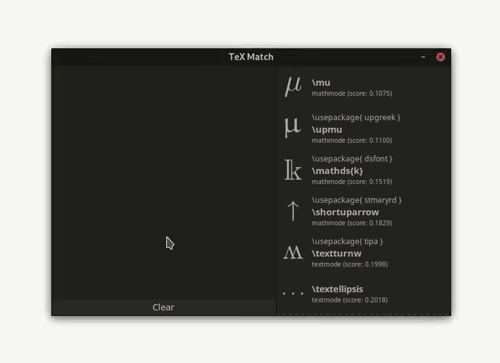
Task: Click inside the blank drawing canvas
Action: 163,182
